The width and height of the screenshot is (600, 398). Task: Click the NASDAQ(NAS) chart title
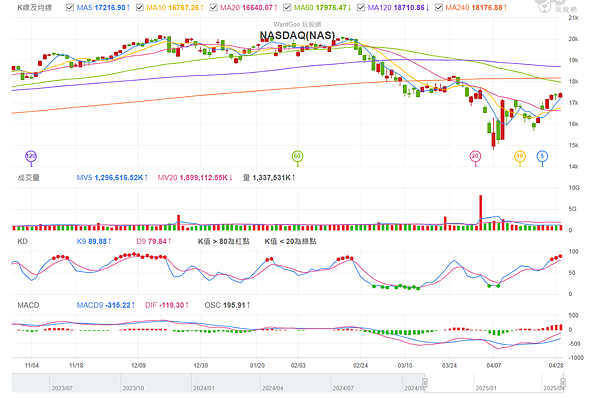pyautogui.click(x=297, y=35)
